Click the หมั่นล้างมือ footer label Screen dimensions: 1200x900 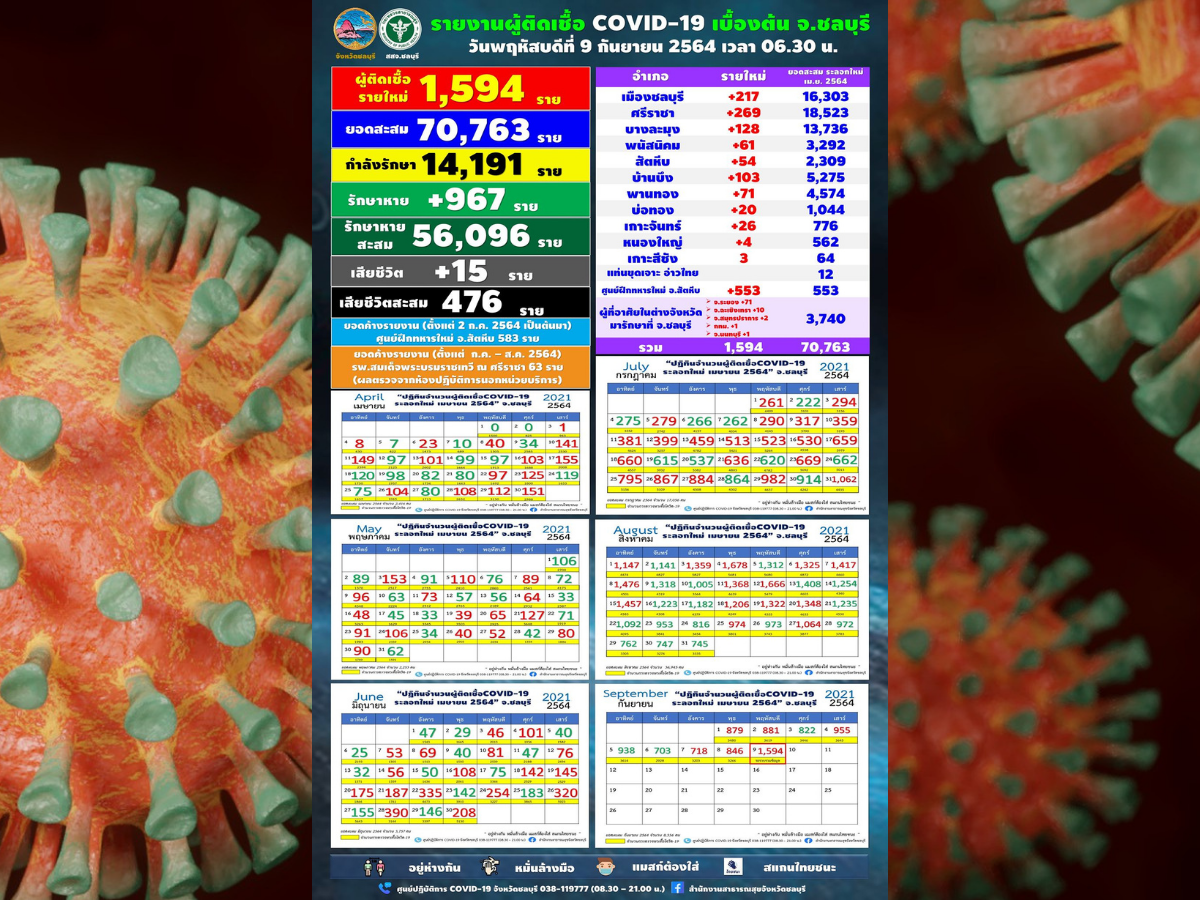546,867
